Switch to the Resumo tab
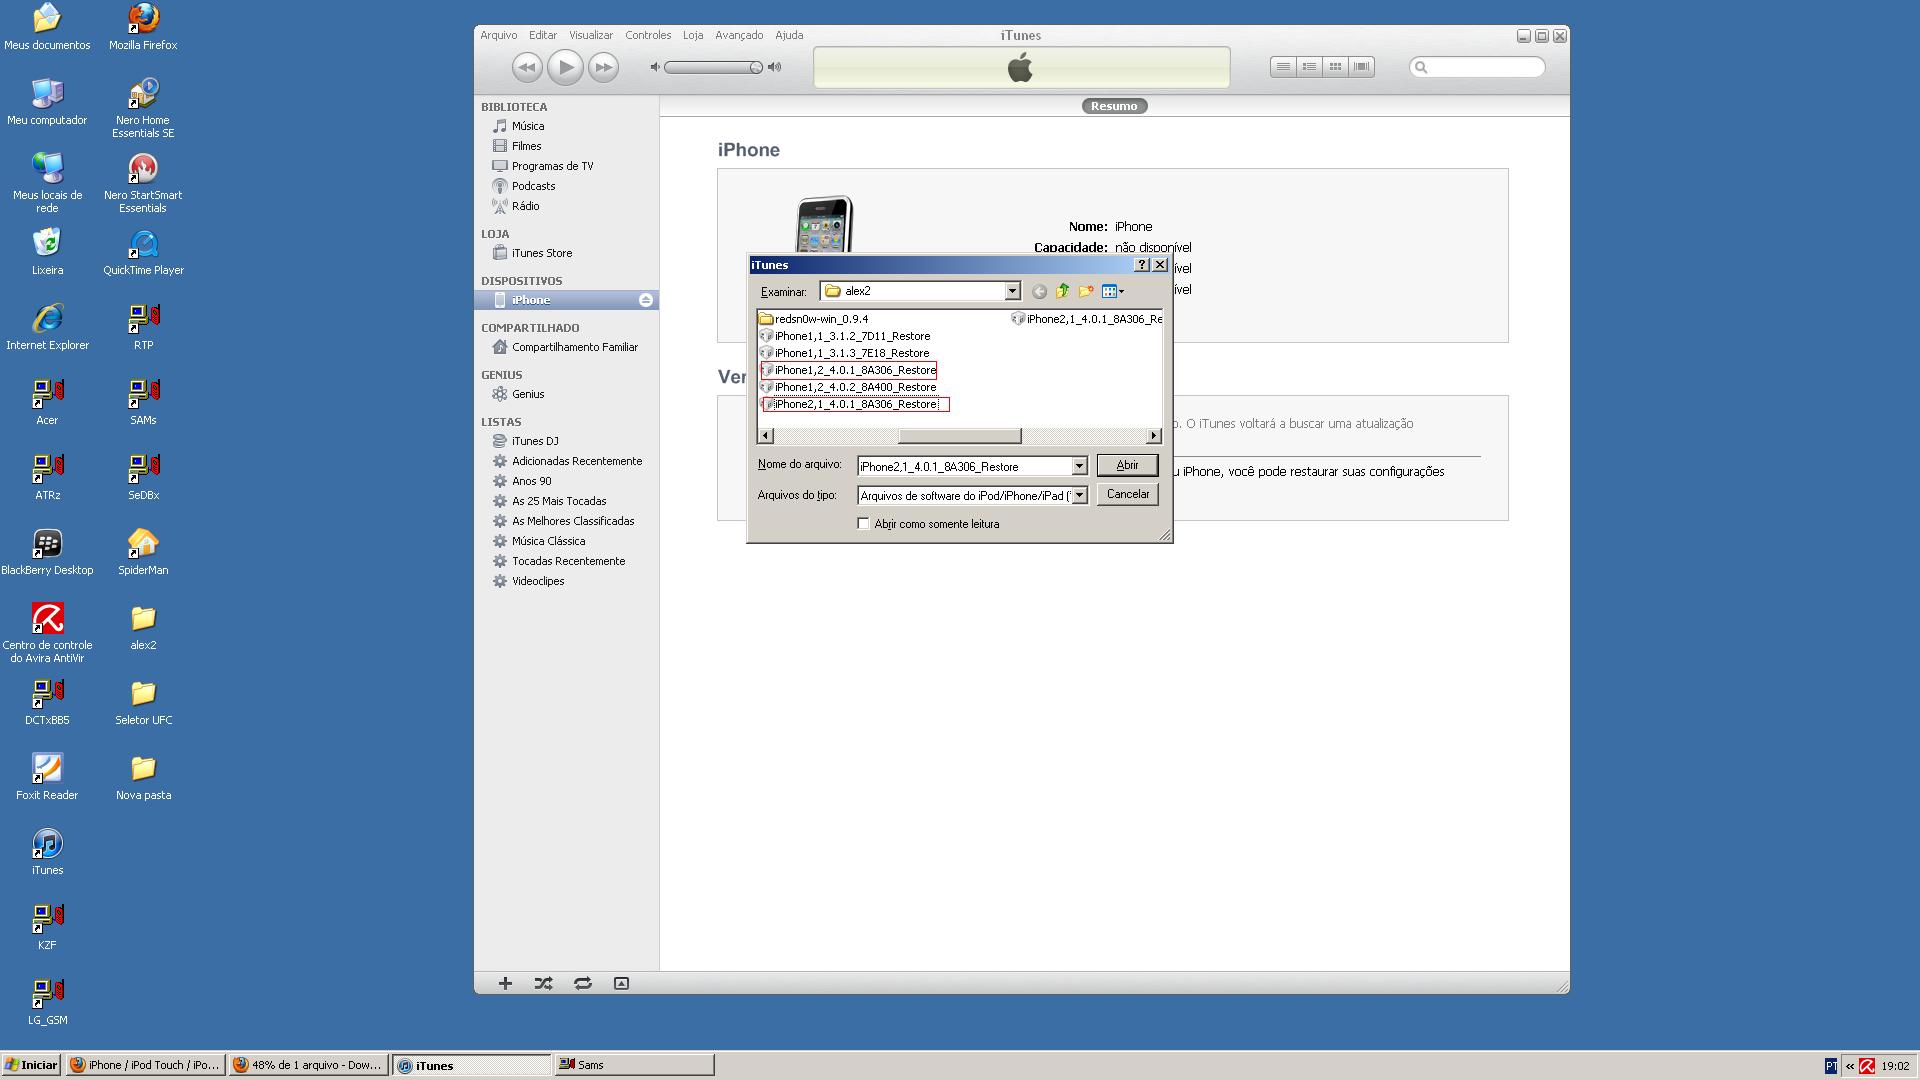The image size is (1920, 1080). click(x=1114, y=106)
